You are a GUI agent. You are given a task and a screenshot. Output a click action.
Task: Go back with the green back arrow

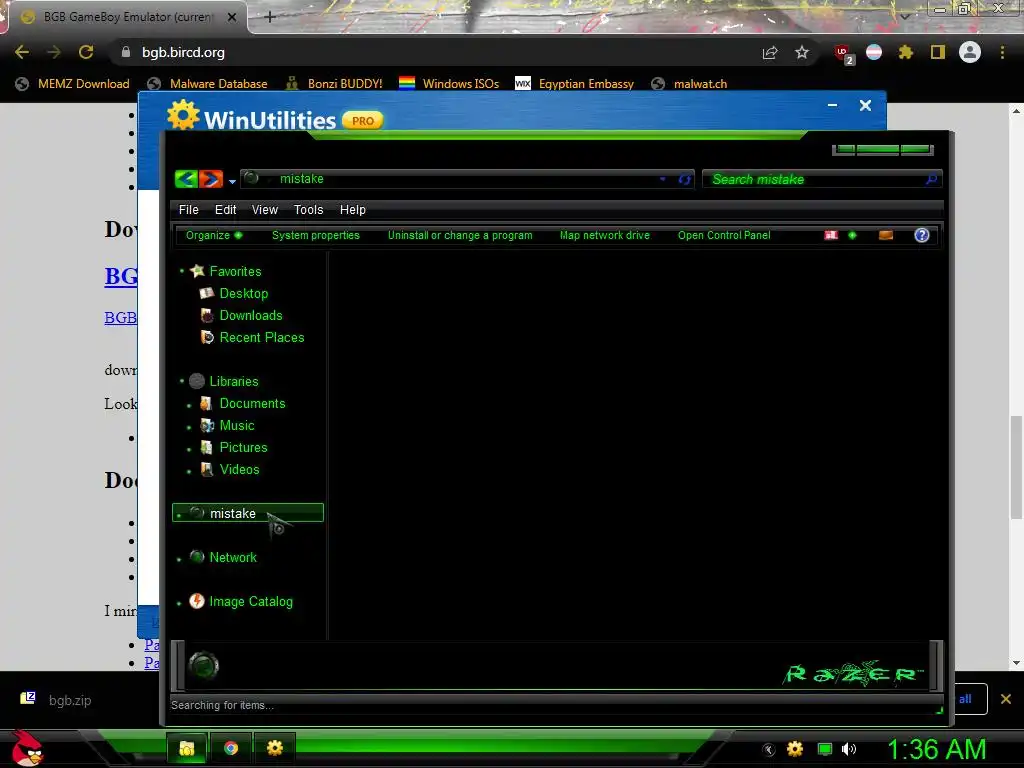(186, 178)
